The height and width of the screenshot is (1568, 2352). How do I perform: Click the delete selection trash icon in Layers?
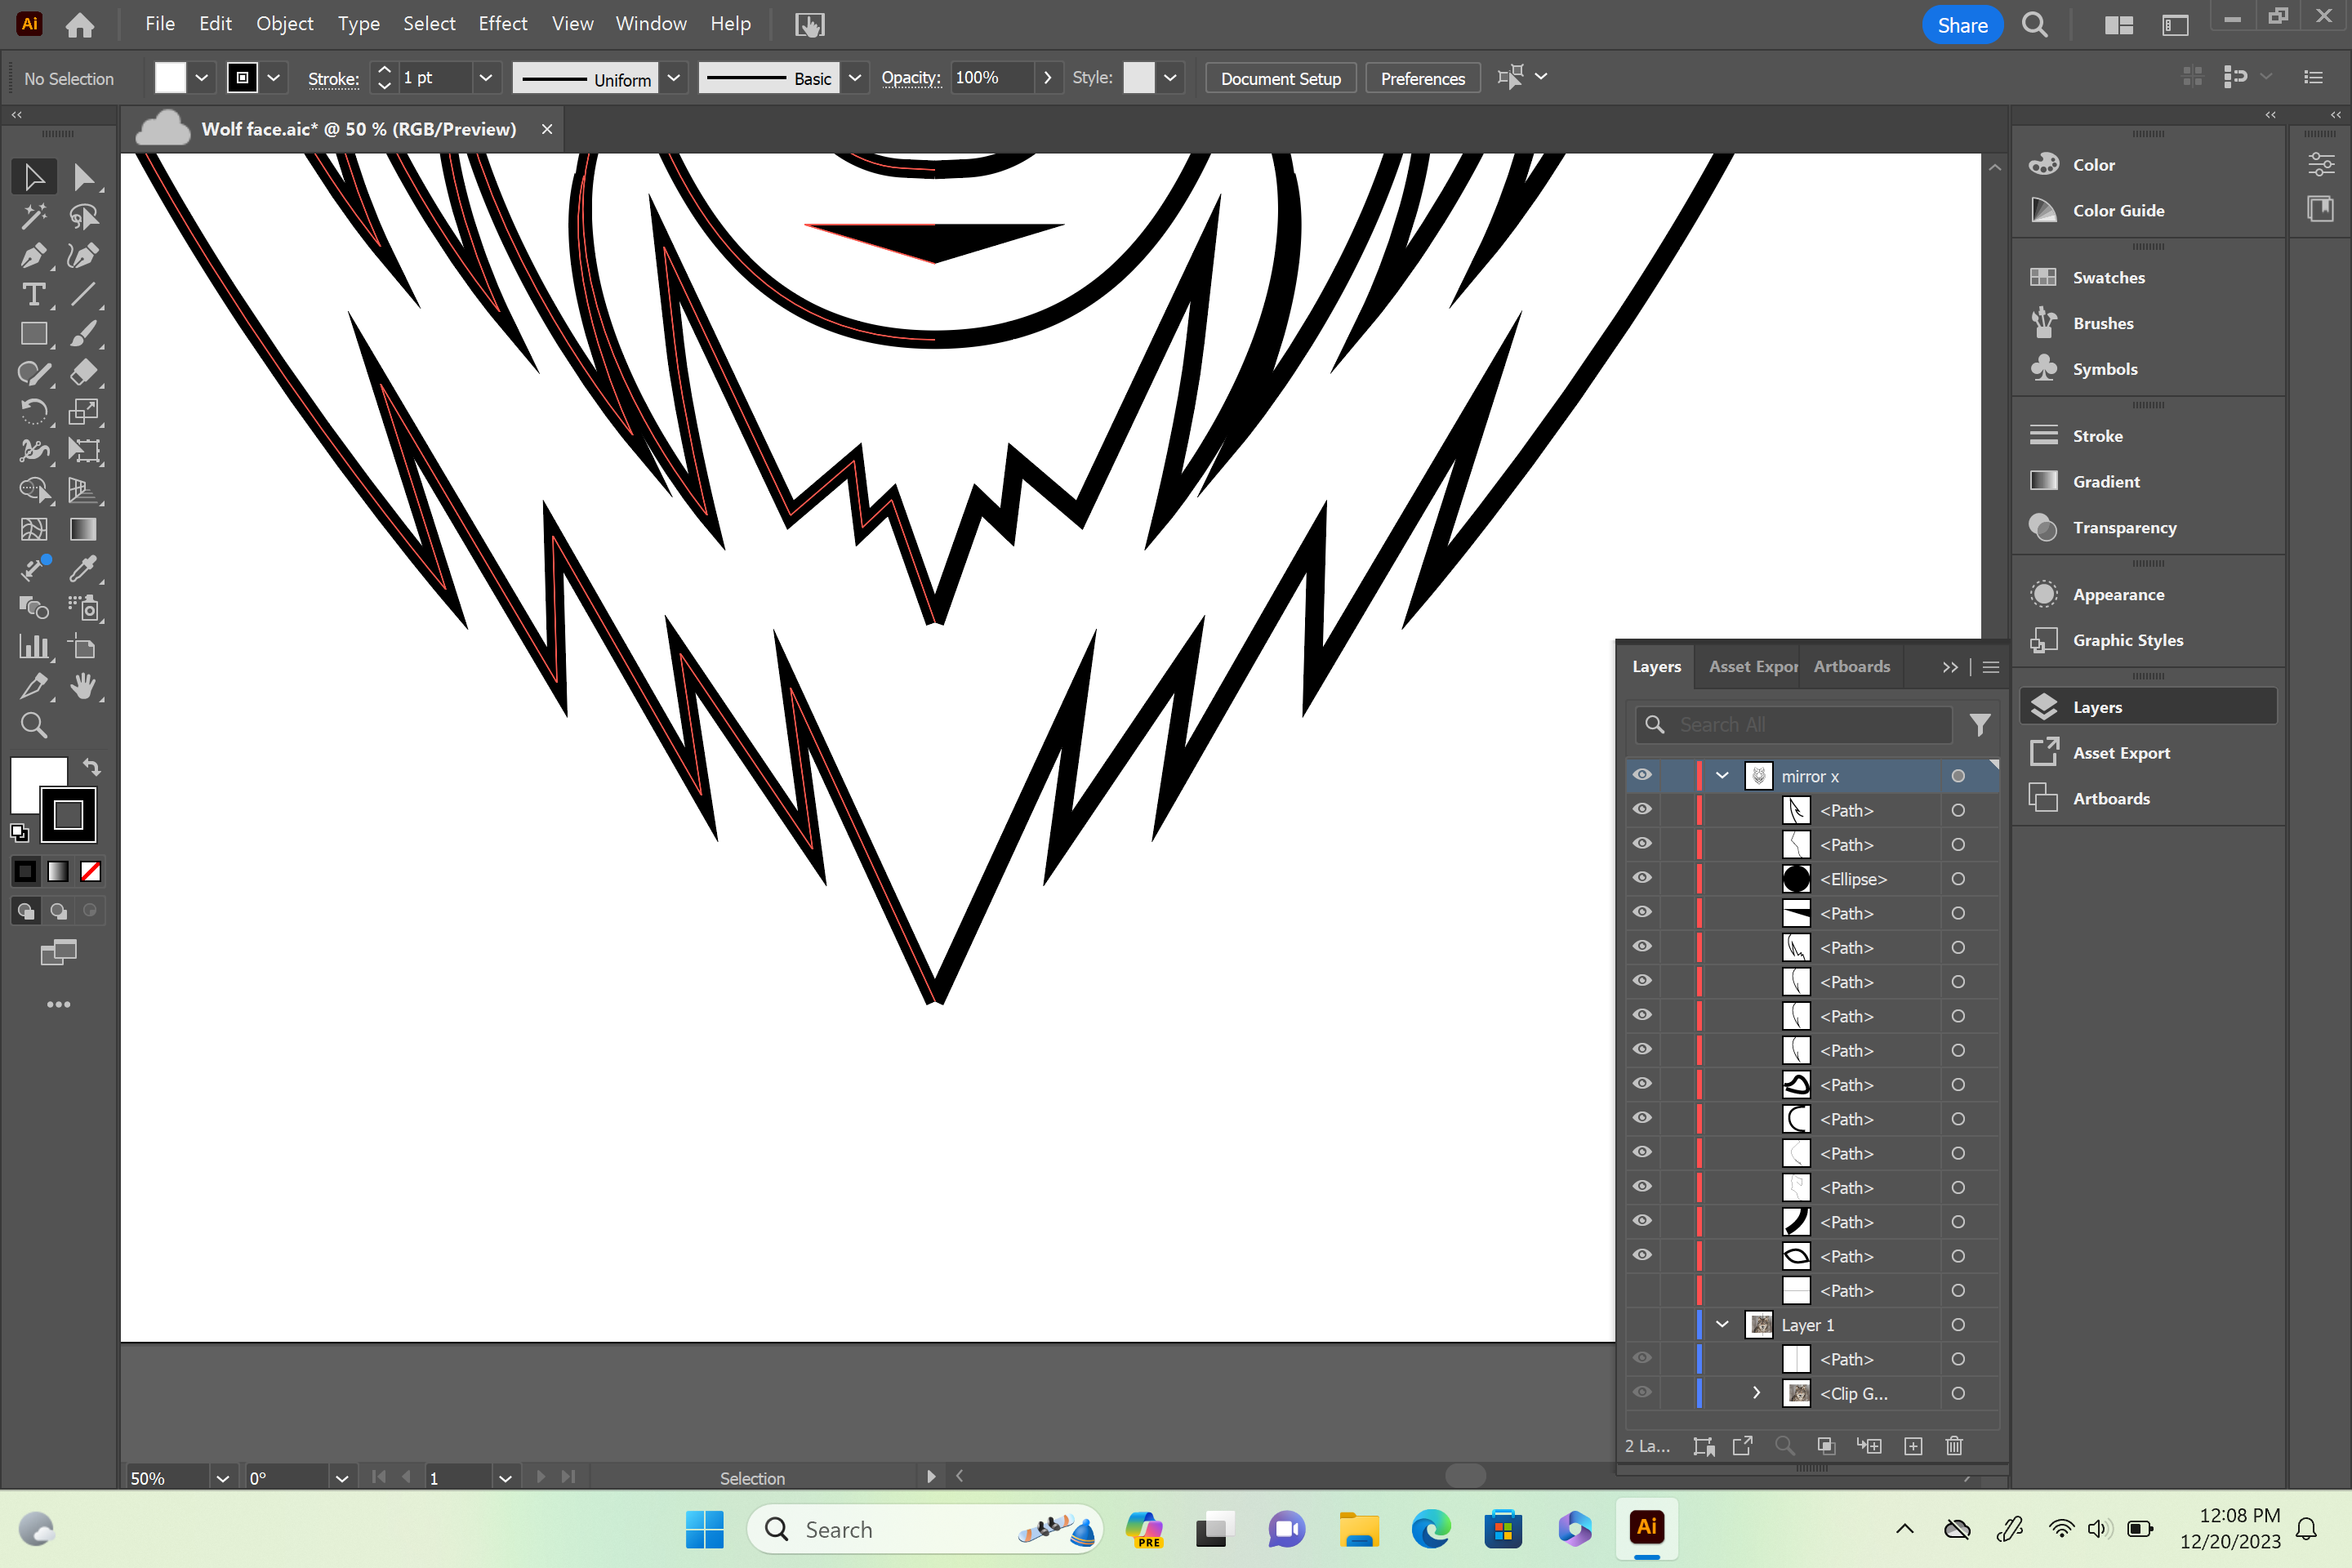(1954, 1446)
